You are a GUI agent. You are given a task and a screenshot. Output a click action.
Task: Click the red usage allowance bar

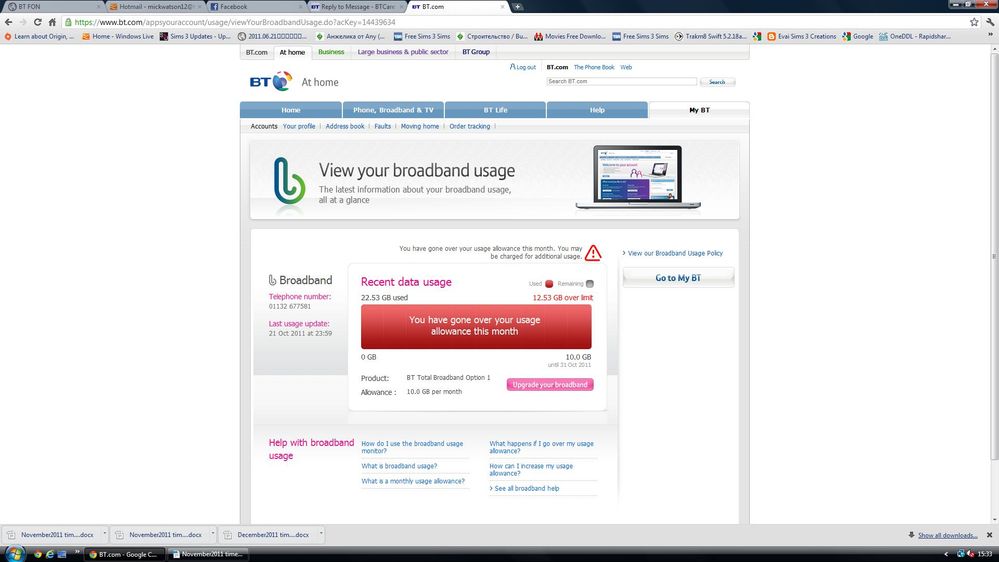[x=476, y=326]
